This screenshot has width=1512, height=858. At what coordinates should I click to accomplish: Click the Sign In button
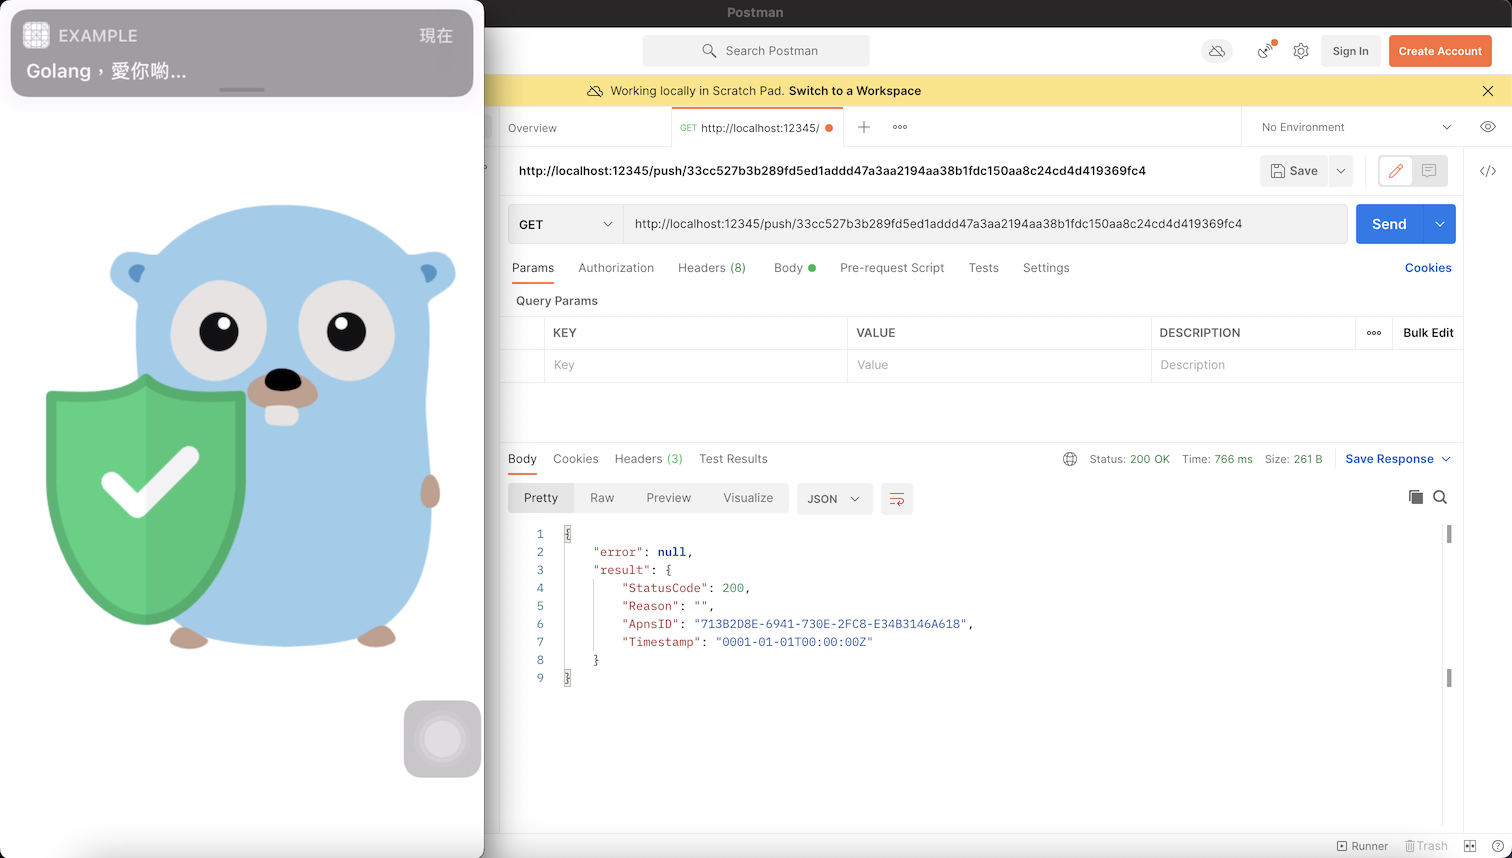coord(1350,51)
